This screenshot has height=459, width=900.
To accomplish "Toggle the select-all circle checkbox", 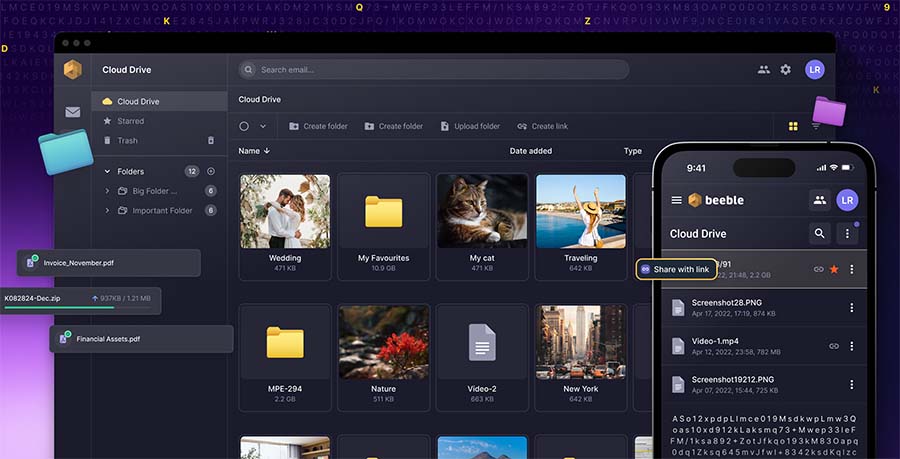I will tap(244, 127).
